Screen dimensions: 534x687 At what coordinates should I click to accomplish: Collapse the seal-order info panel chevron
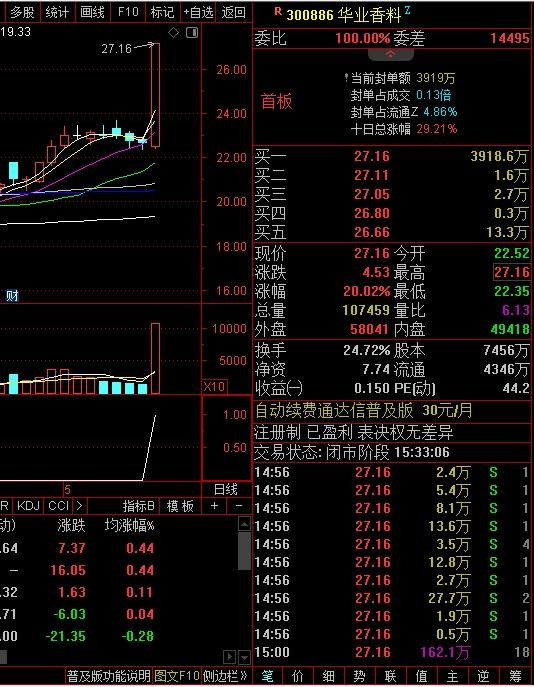[x=390, y=54]
